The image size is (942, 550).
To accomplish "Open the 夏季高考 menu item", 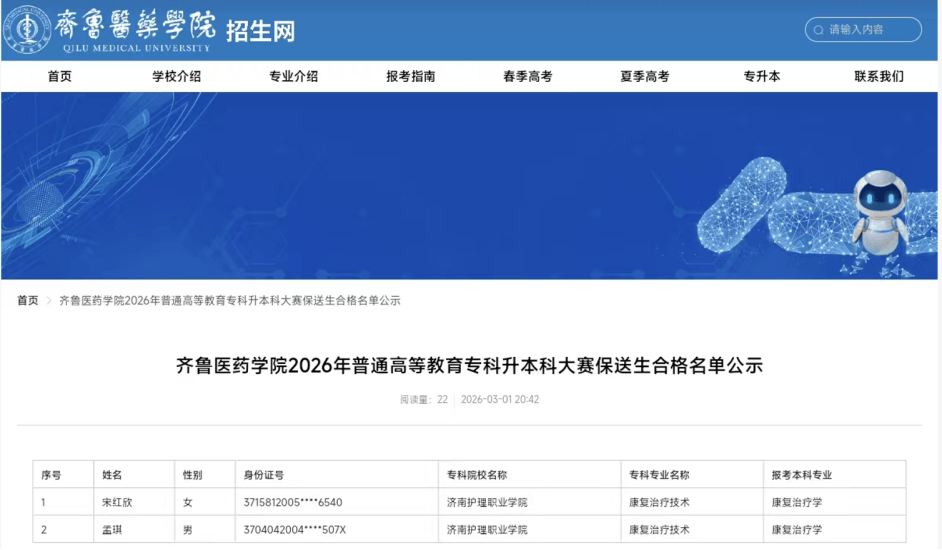I will pos(645,76).
